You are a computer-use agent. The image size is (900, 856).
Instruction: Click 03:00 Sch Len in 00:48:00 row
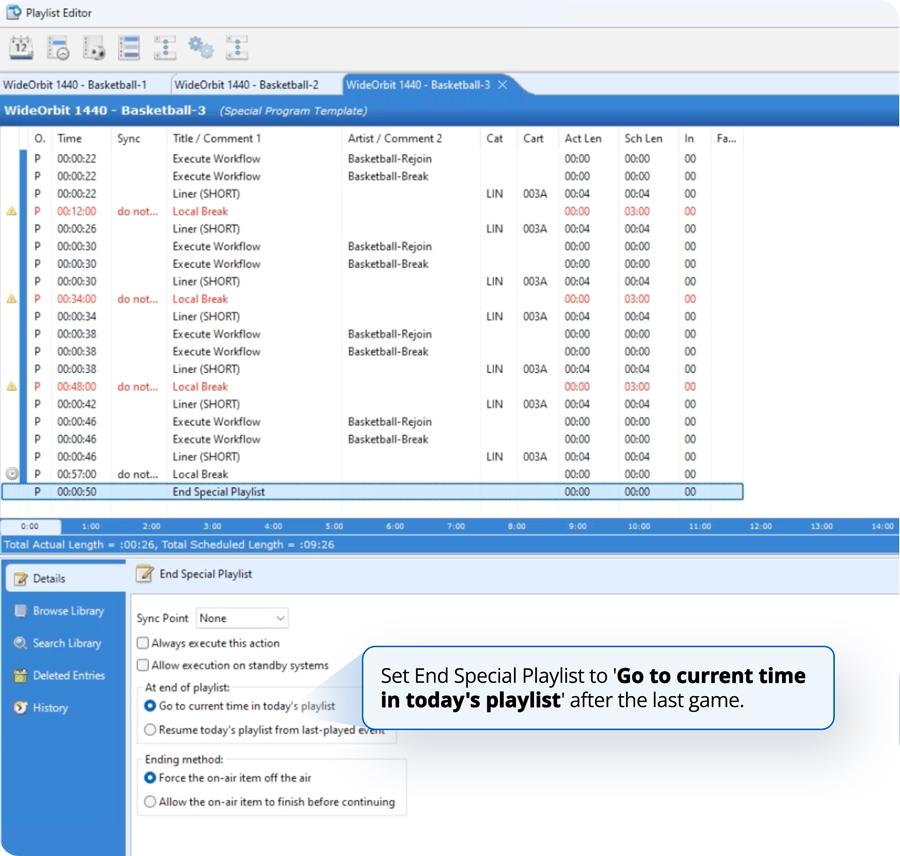coord(637,387)
